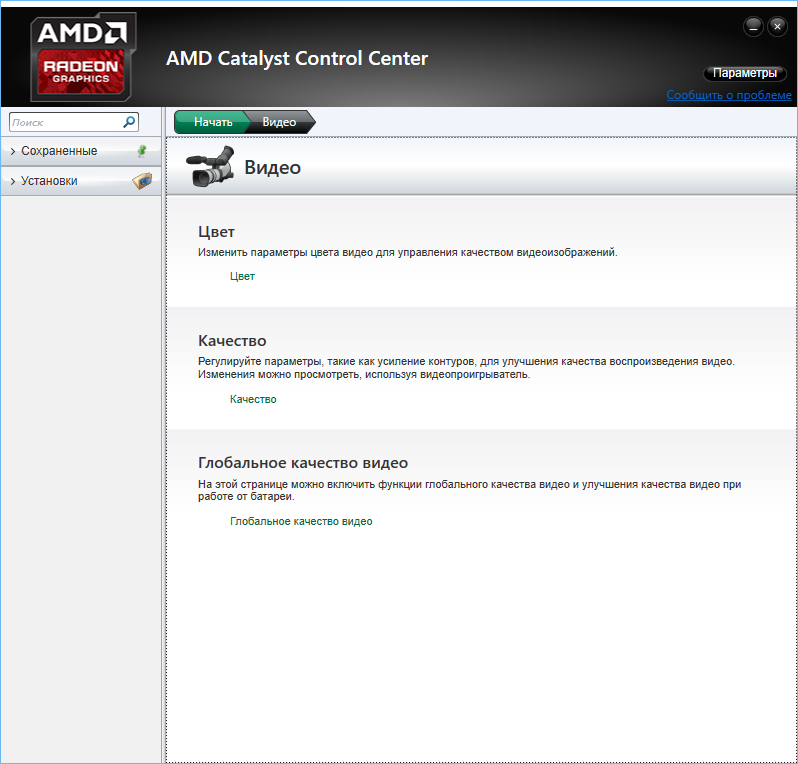The height and width of the screenshot is (764, 798).
Task: Click the Видео page title heading
Action: click(273, 167)
